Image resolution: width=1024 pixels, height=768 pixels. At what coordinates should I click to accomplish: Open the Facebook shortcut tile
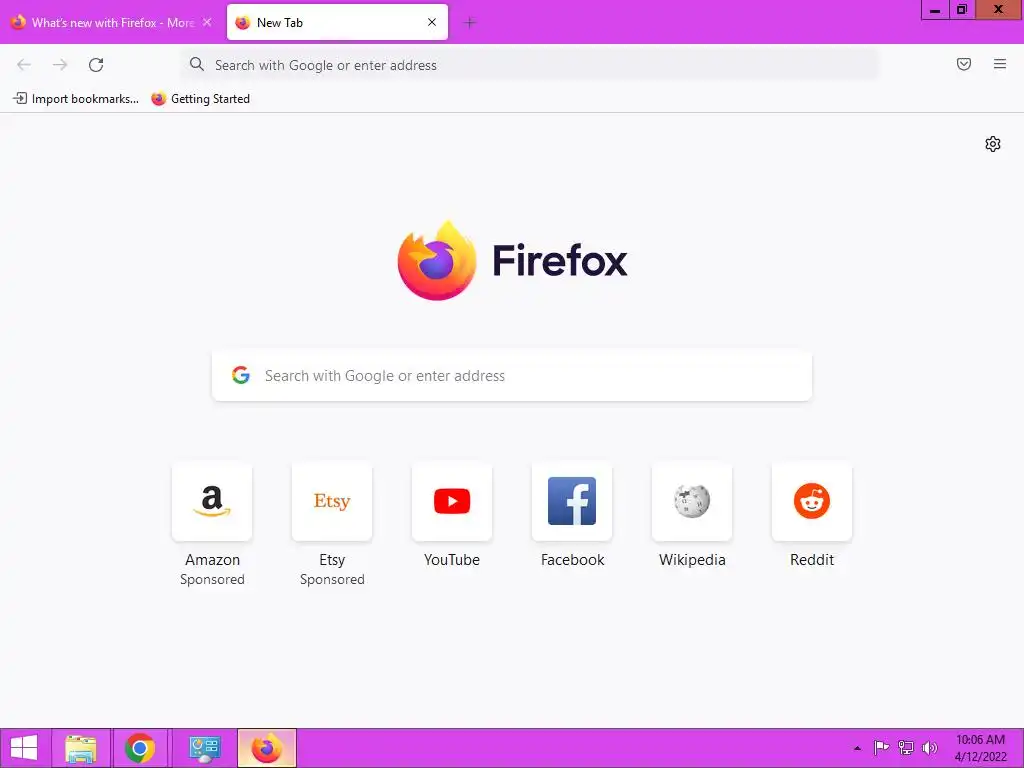pyautogui.click(x=572, y=502)
